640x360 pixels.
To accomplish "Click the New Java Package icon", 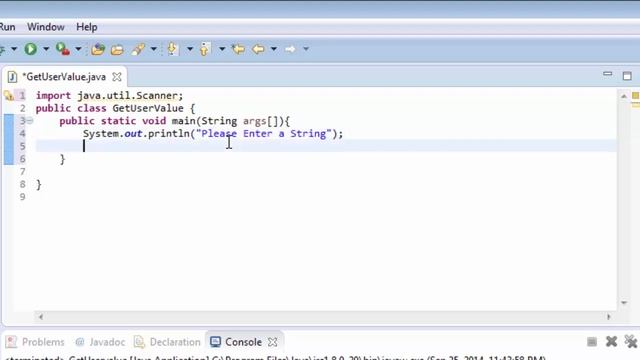I will point(98,49).
